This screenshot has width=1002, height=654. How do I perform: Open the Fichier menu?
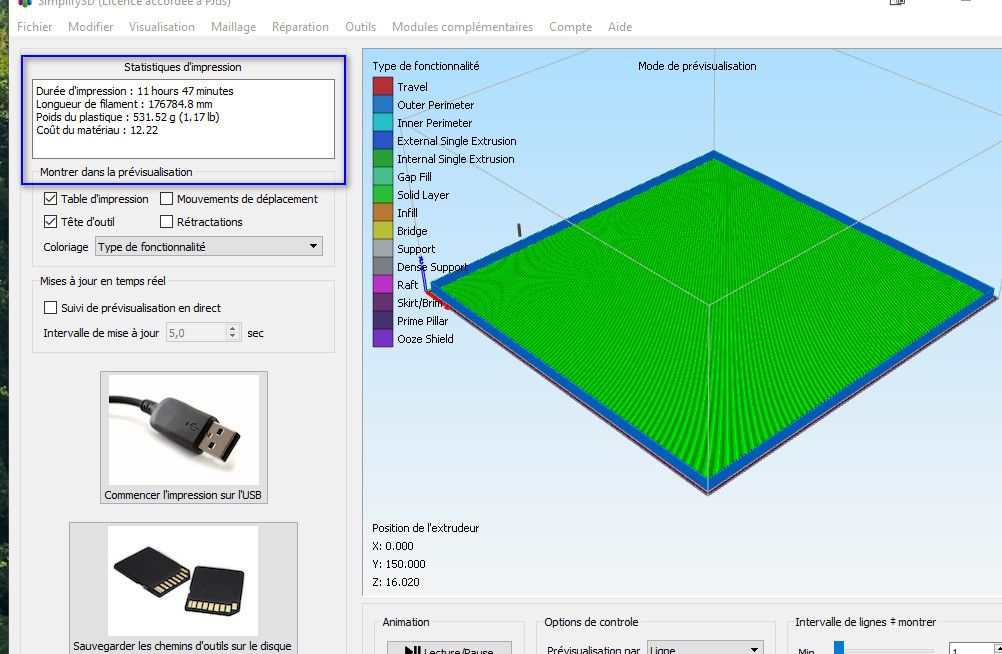35,27
